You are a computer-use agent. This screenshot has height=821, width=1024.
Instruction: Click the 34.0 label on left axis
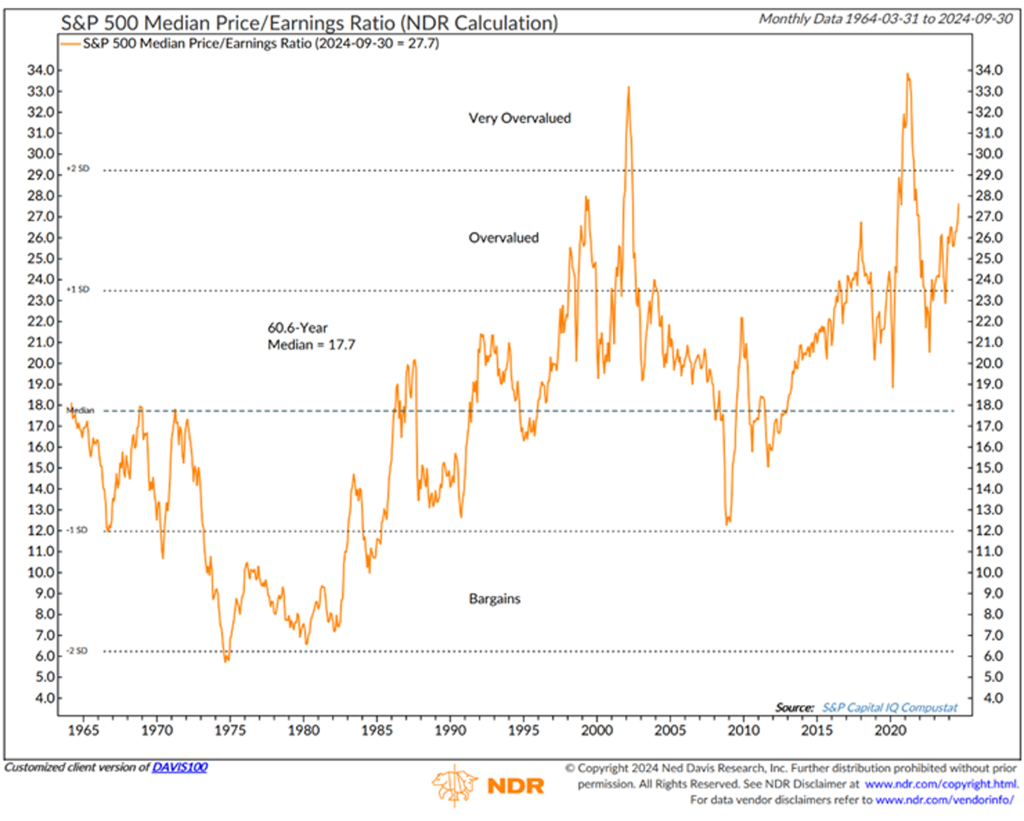pyautogui.click(x=40, y=70)
